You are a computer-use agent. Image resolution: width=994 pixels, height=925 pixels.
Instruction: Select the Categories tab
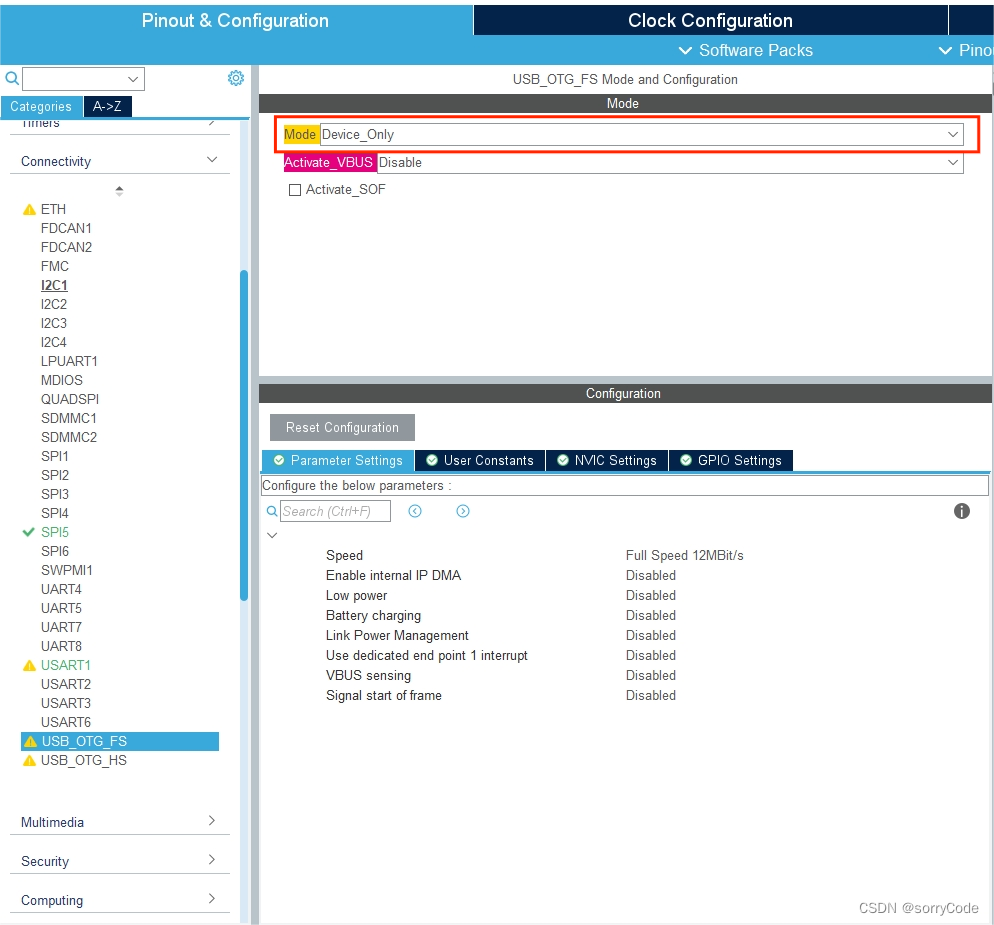tap(41, 107)
